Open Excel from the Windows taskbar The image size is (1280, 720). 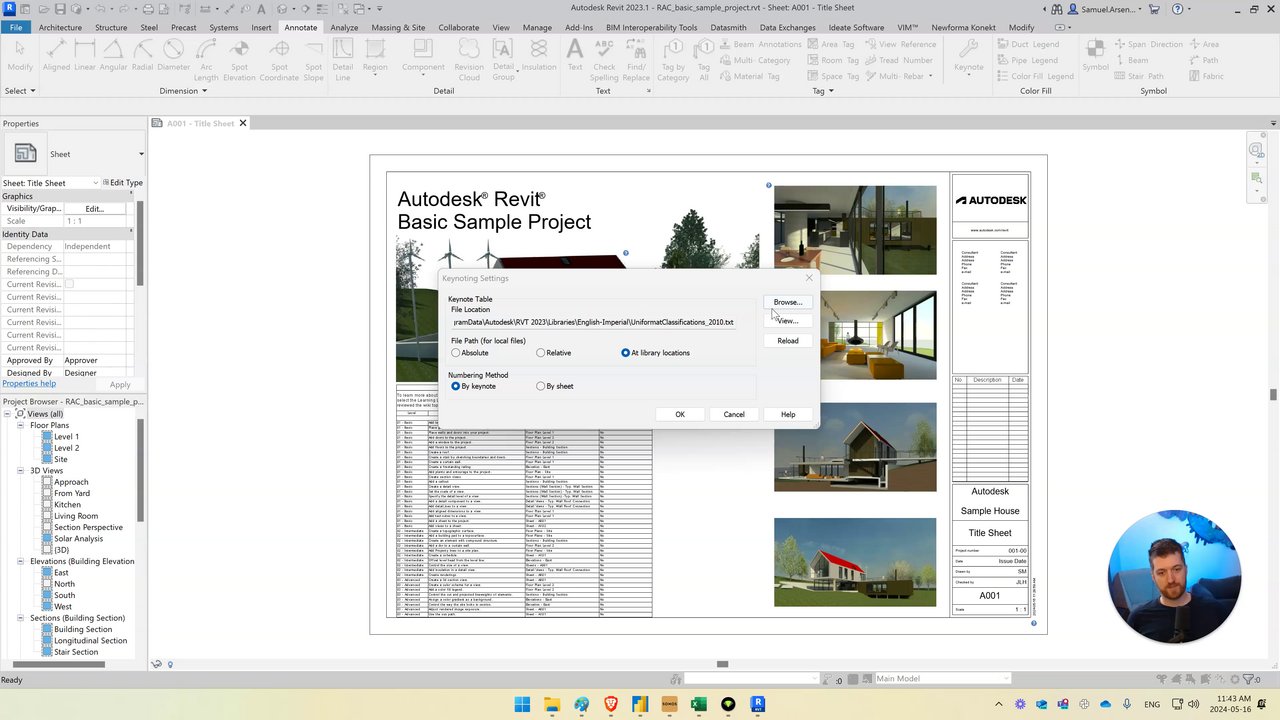(x=699, y=705)
